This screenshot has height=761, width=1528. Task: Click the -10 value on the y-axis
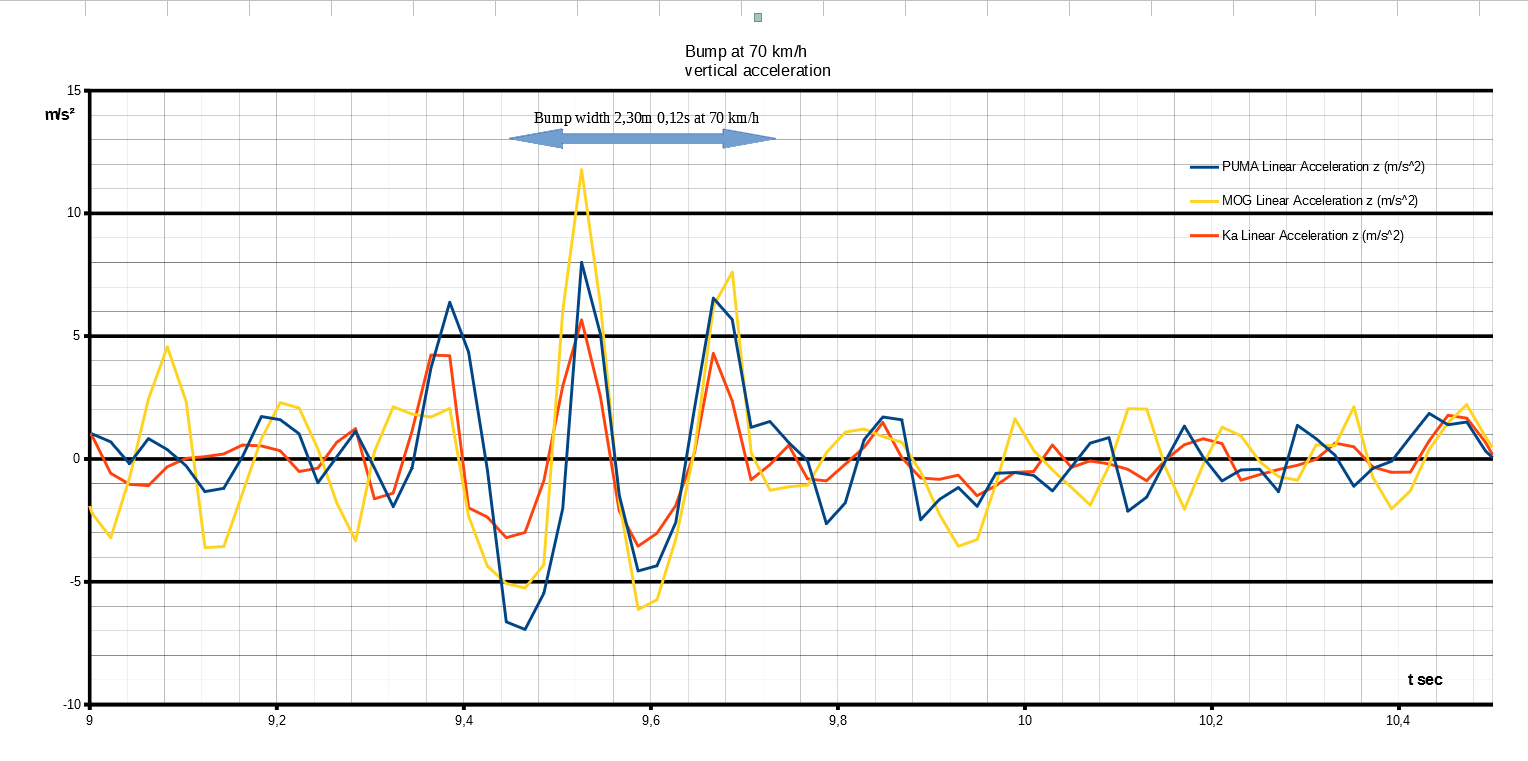[x=71, y=705]
